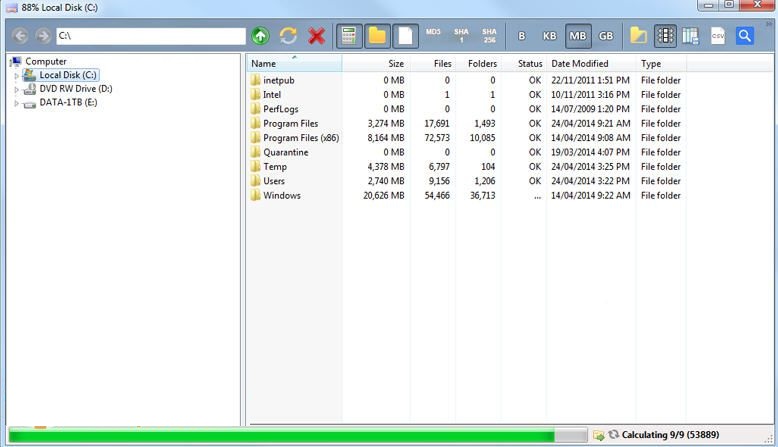Image resolution: width=778 pixels, height=447 pixels.
Task: Click the green Go up arrow button
Action: click(x=260, y=36)
